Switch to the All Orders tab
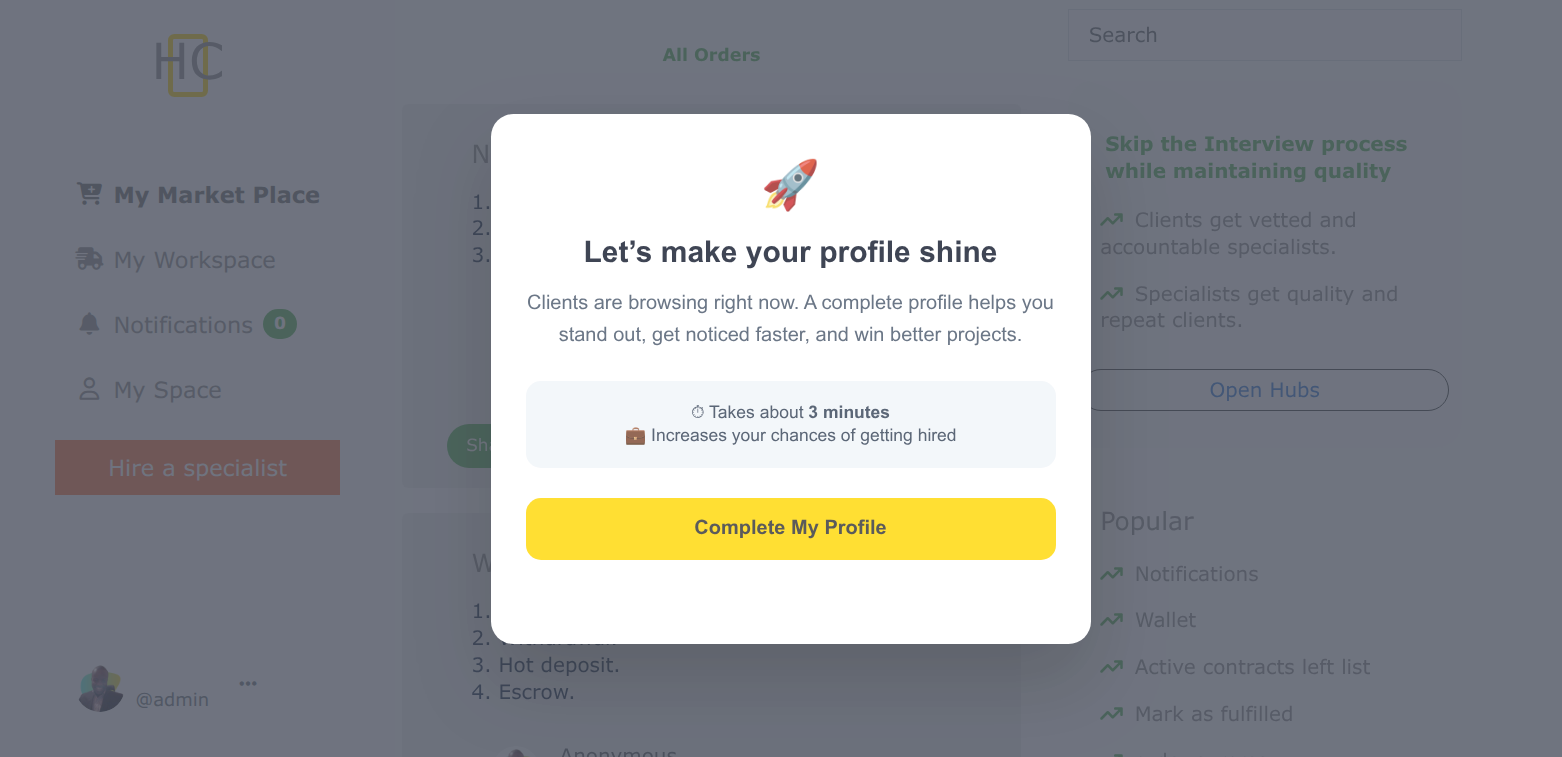The image size is (1562, 757). 711,54
